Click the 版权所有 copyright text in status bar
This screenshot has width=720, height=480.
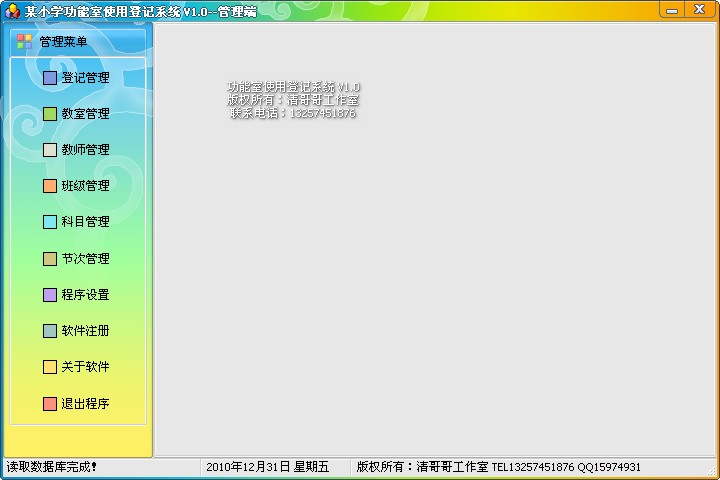pos(498,467)
